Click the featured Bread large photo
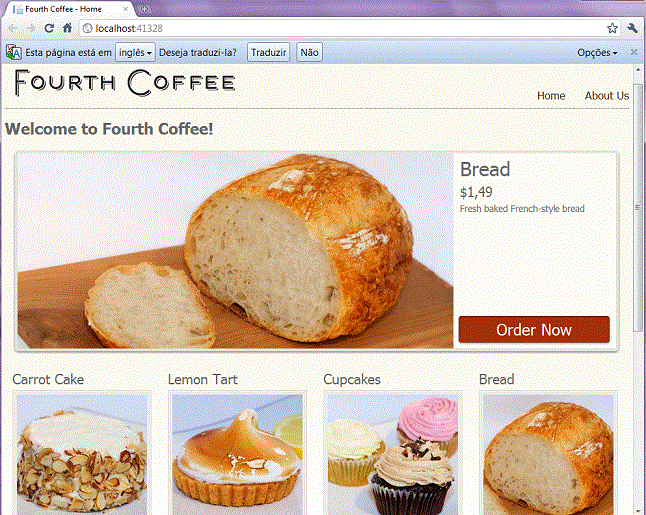This screenshot has width=646, height=515. click(x=235, y=251)
